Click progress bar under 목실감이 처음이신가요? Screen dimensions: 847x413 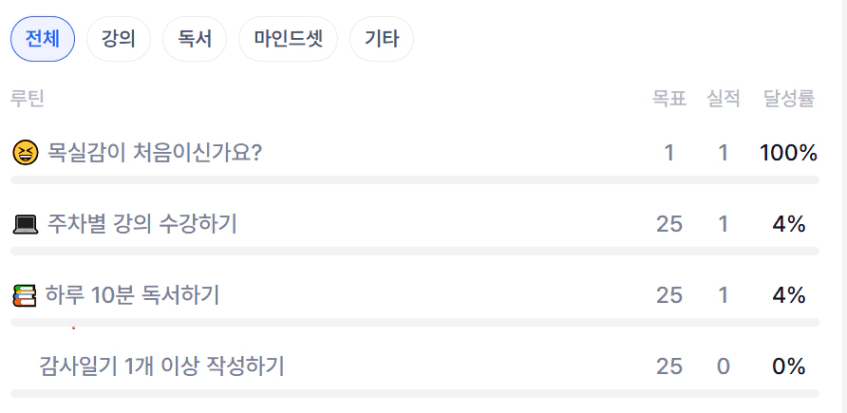click(x=414, y=180)
